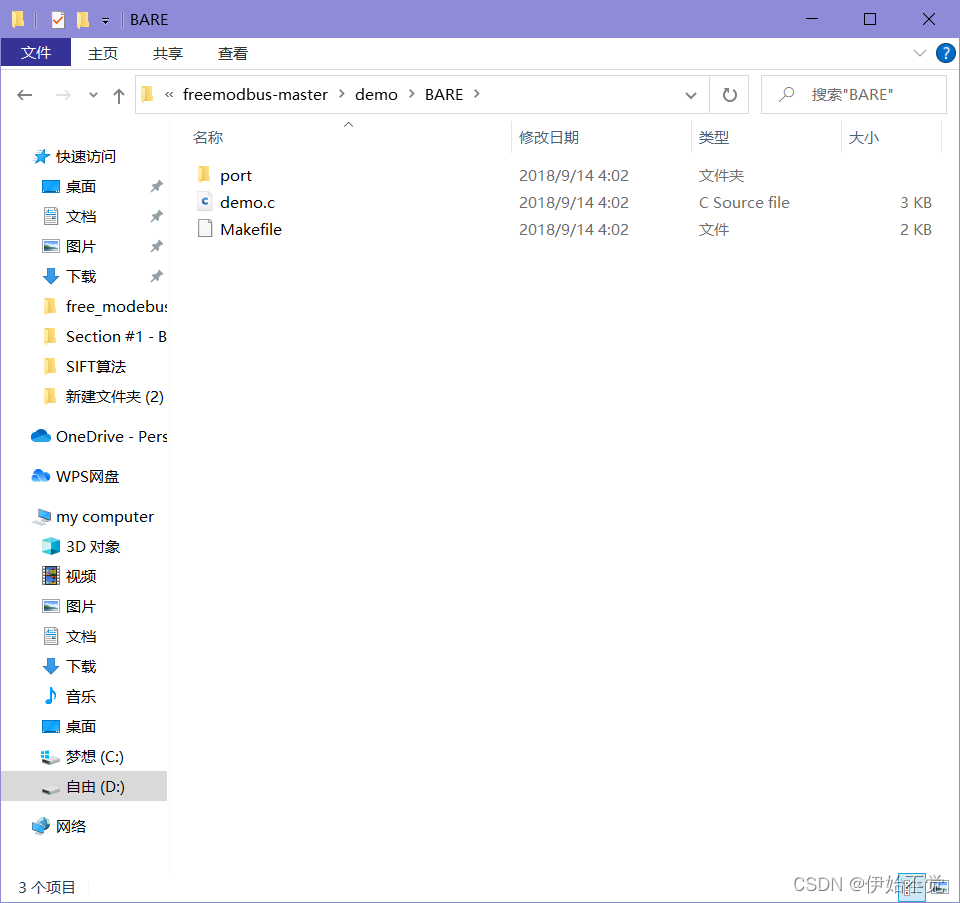Open the 文件 menu
This screenshot has width=960, height=903.
pyautogui.click(x=36, y=53)
